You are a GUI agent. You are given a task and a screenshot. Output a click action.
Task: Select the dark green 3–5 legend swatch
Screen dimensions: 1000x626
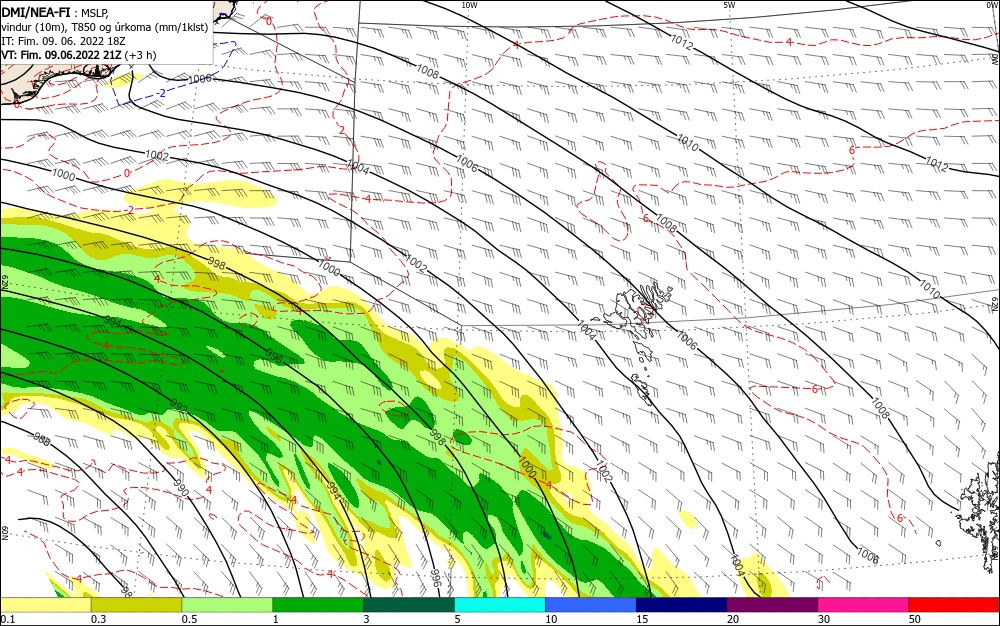pyautogui.click(x=409, y=605)
